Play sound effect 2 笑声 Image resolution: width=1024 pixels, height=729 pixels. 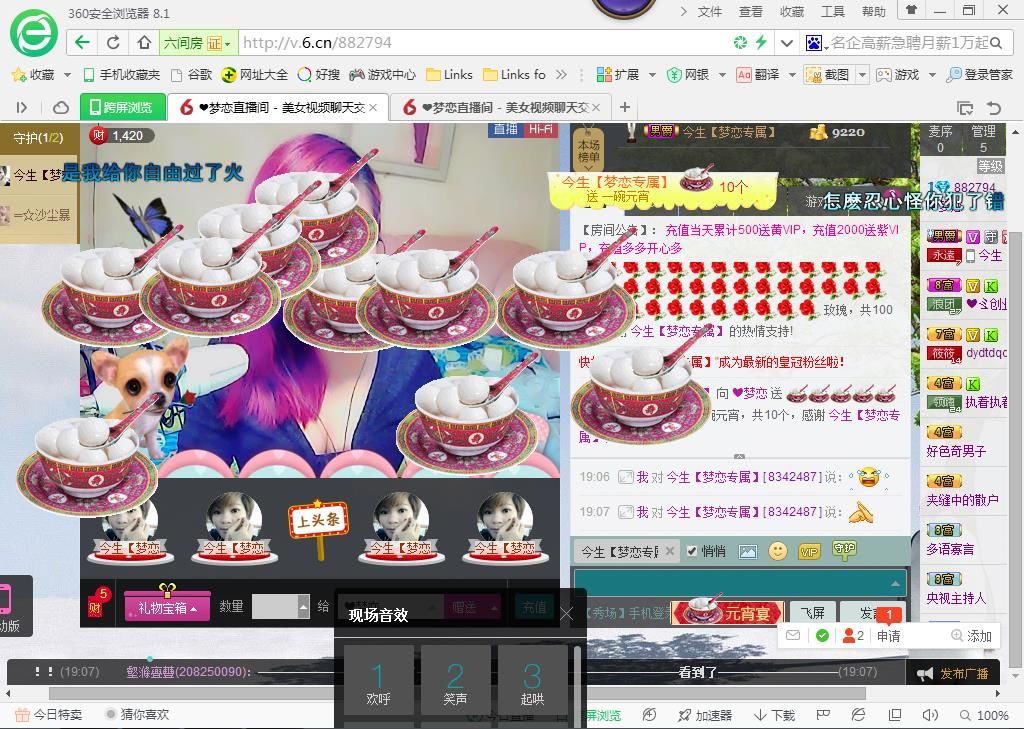(455, 680)
